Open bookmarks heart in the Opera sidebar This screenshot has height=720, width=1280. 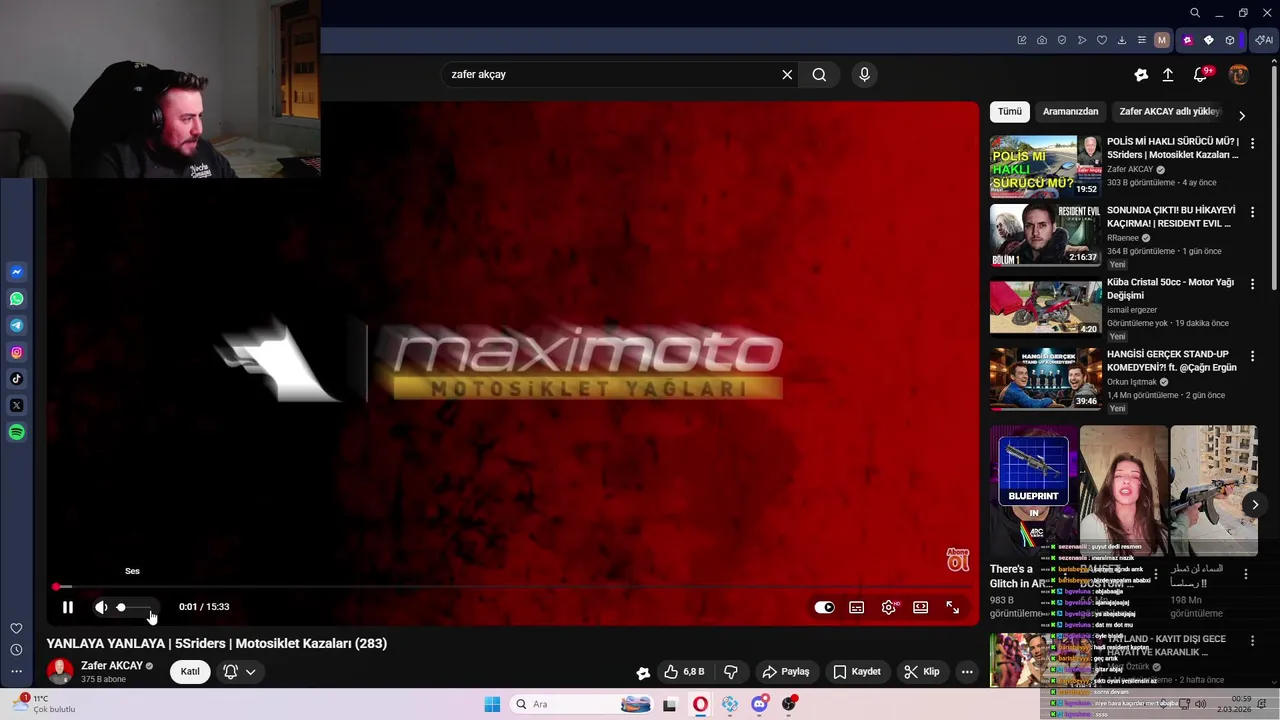tap(16, 628)
